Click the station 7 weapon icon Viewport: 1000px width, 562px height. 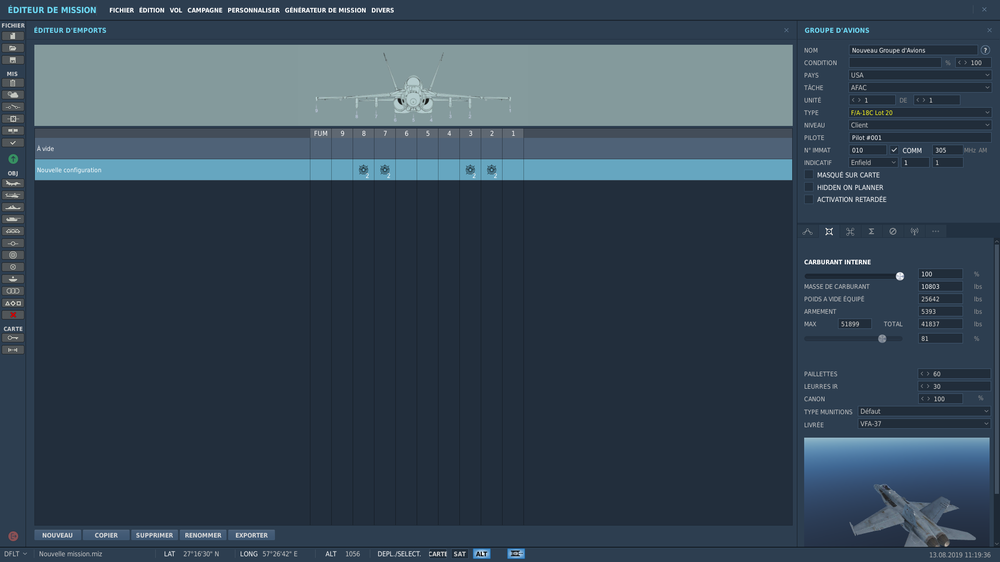(x=385, y=170)
